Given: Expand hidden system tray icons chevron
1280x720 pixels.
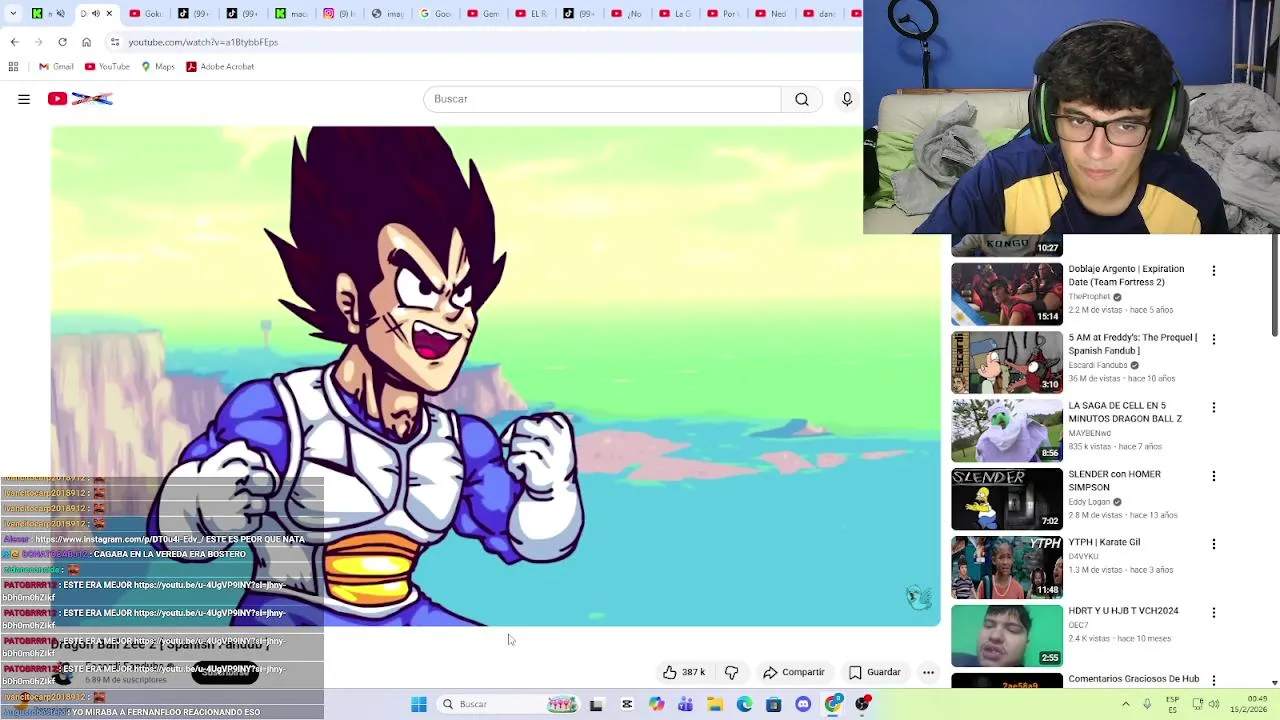Looking at the screenshot, I should point(1126,705).
